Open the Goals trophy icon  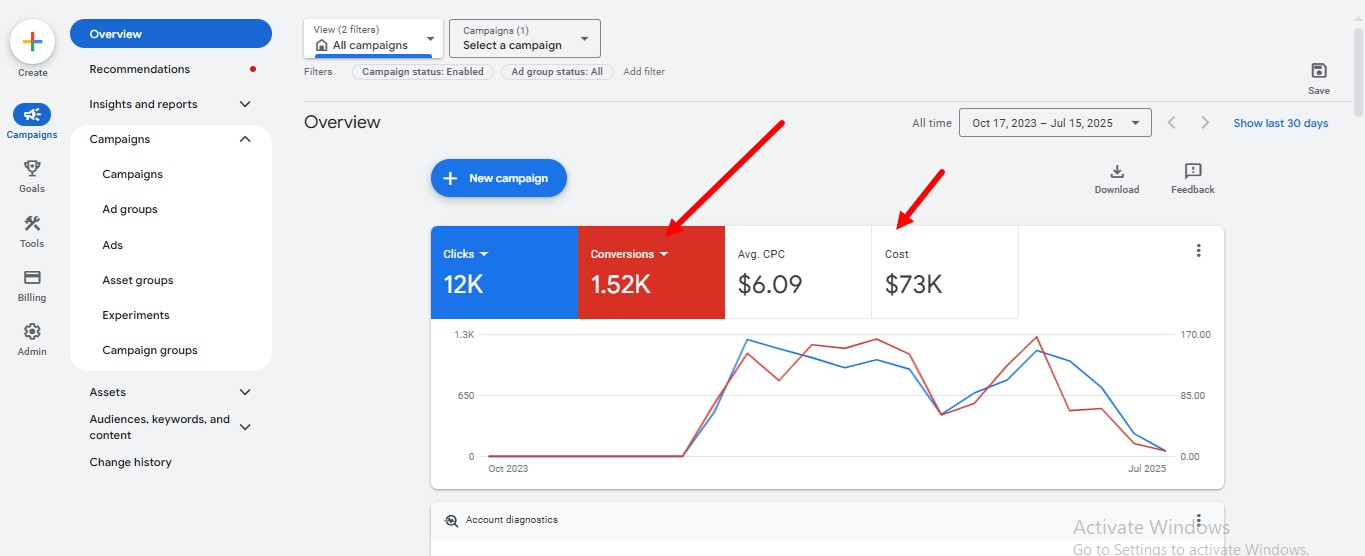click(x=32, y=168)
